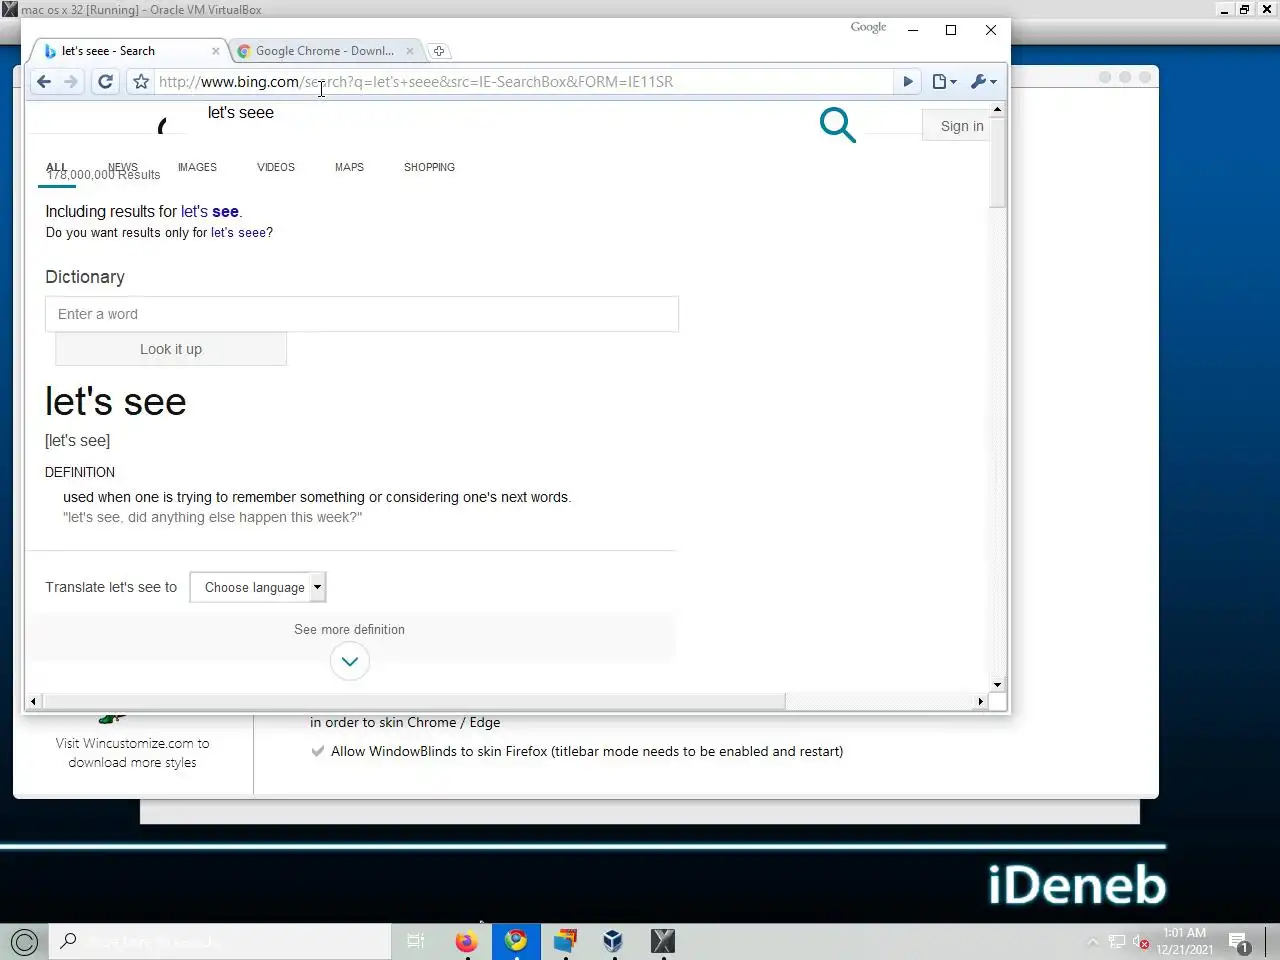This screenshot has height=960, width=1280.
Task: Open the notification center icon
Action: [x=1239, y=942]
